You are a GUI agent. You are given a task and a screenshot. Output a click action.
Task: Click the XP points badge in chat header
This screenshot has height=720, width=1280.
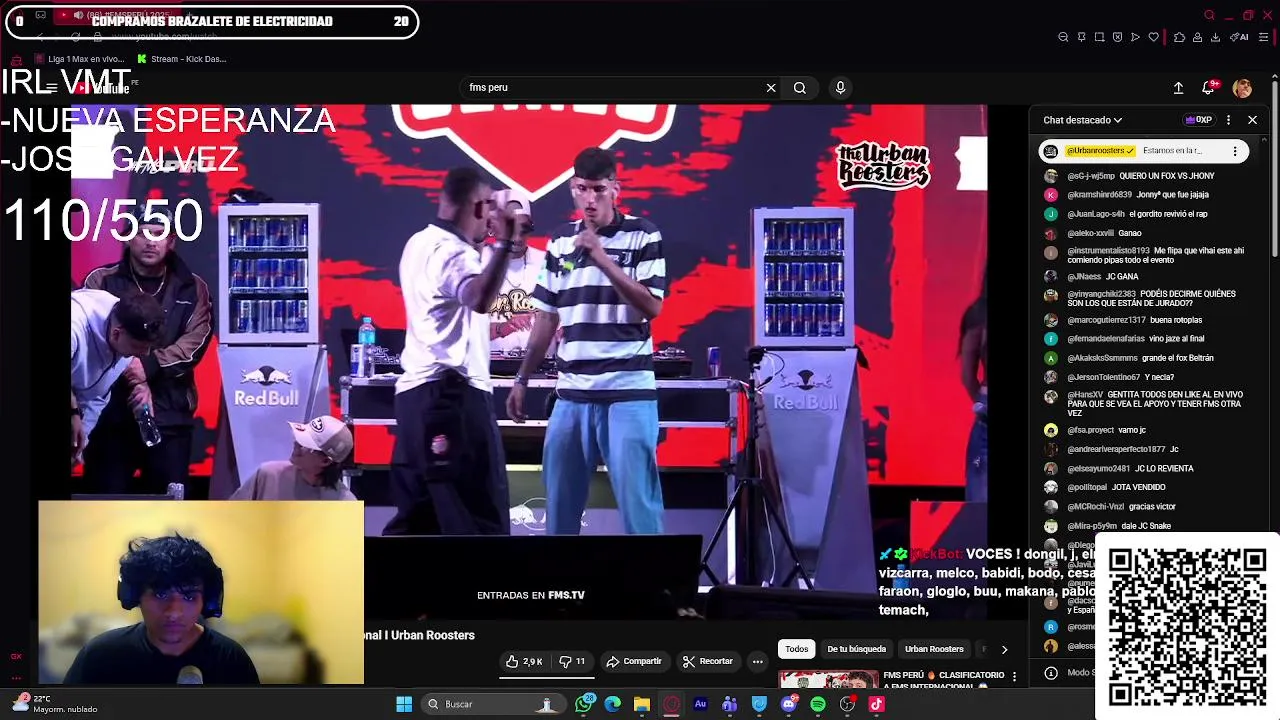pos(1198,120)
